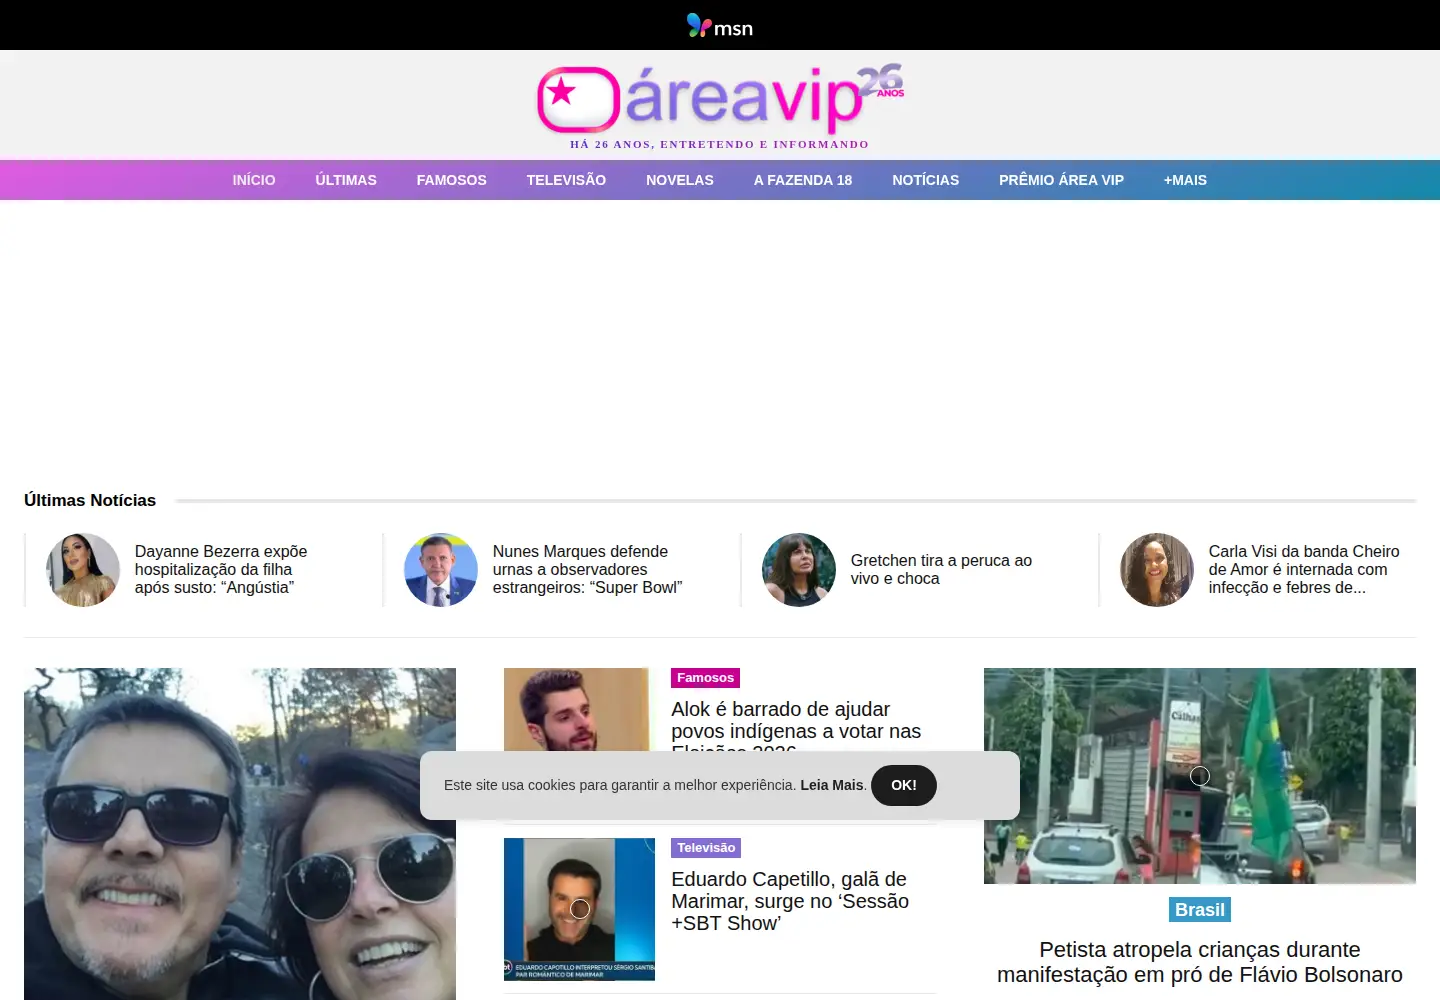Open Leia Mais cookie policy link
The height and width of the screenshot is (1000, 1440).
click(x=832, y=785)
